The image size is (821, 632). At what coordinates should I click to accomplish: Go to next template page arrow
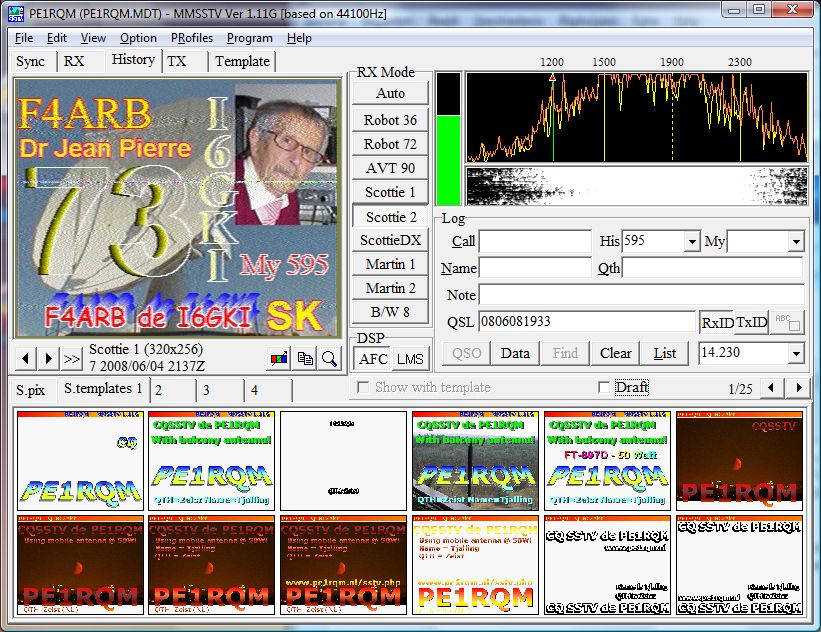(797, 388)
